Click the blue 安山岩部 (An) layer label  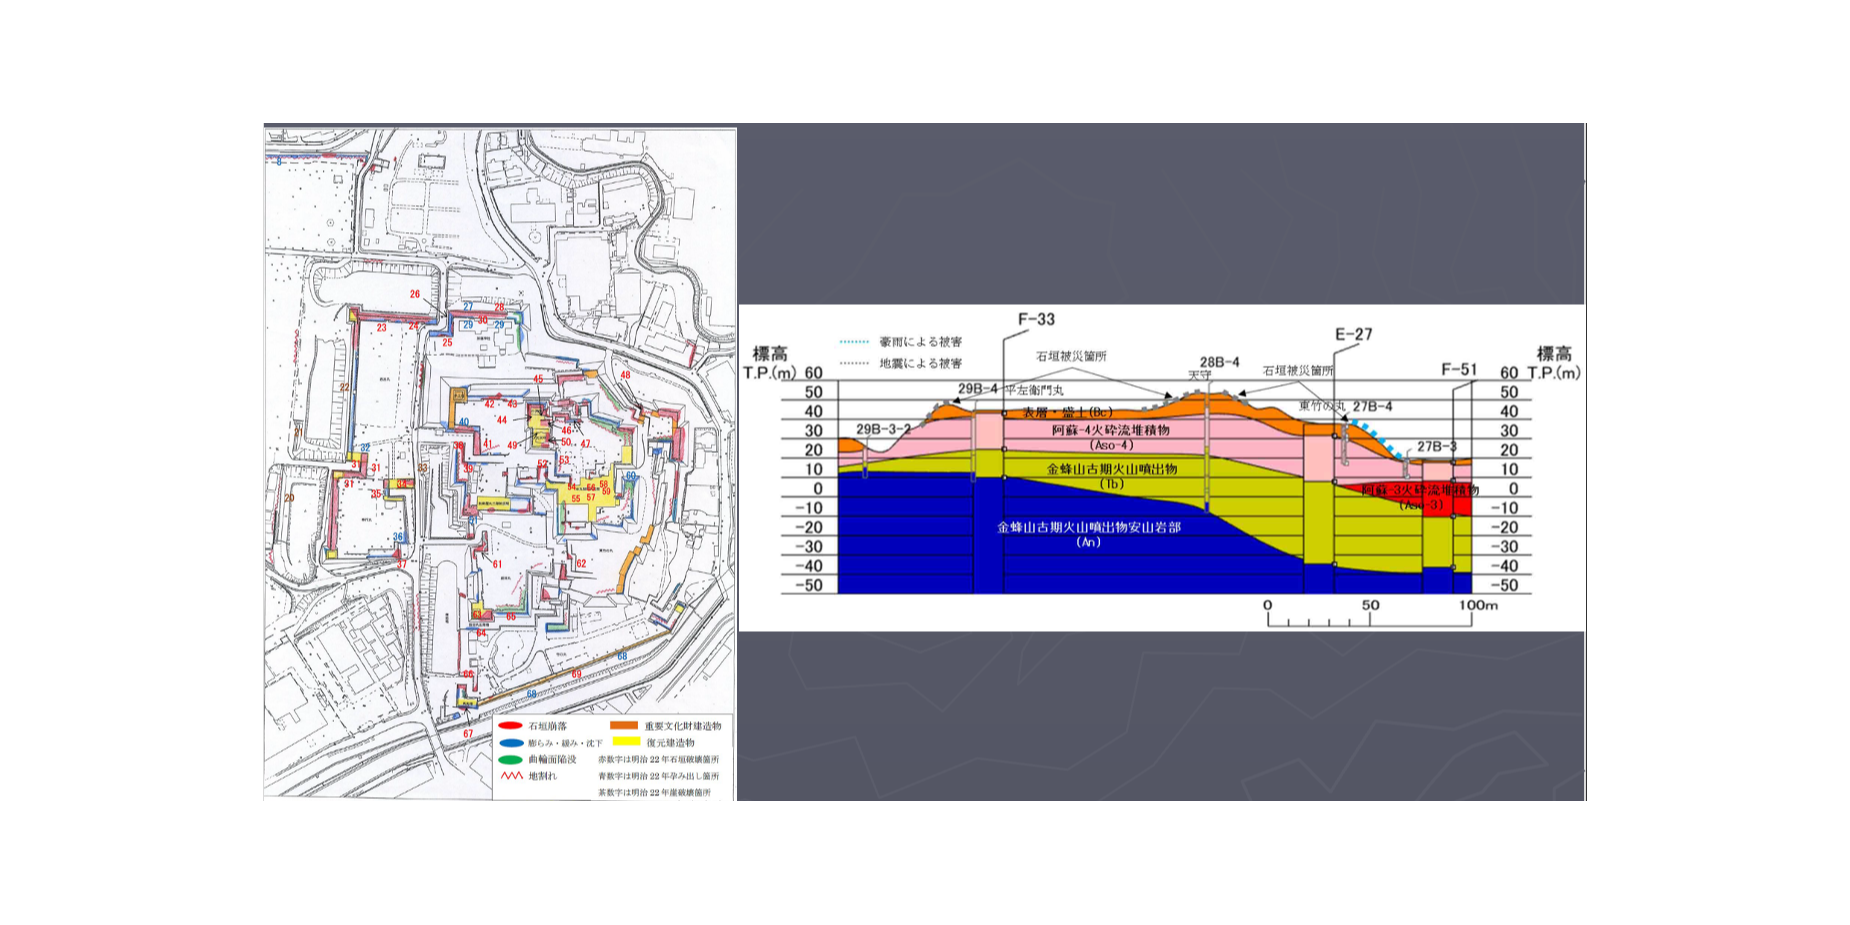1088,528
